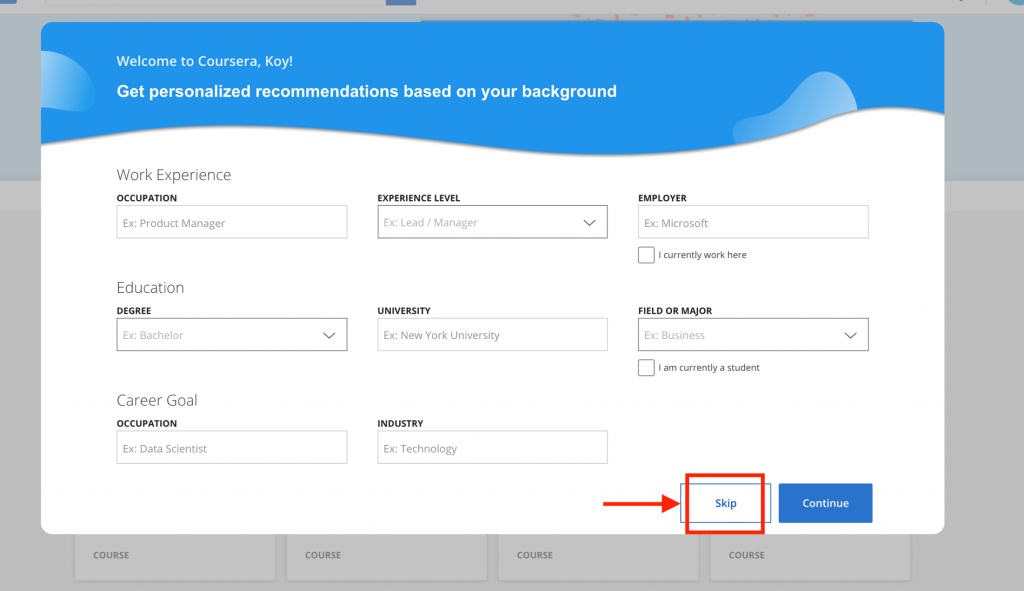Open the Degree dropdown
The height and width of the screenshot is (591, 1024).
pos(232,334)
